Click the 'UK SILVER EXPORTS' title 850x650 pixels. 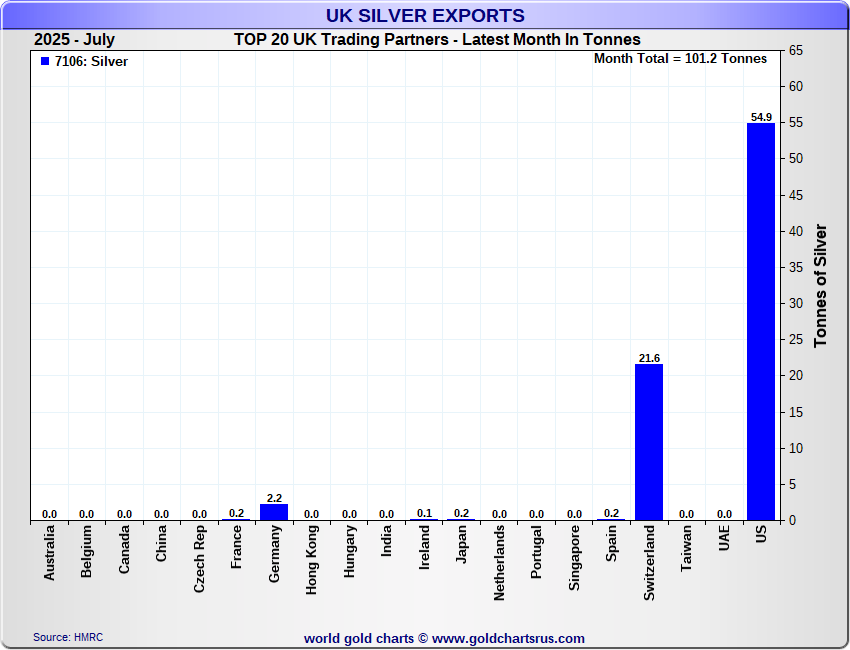425,15
